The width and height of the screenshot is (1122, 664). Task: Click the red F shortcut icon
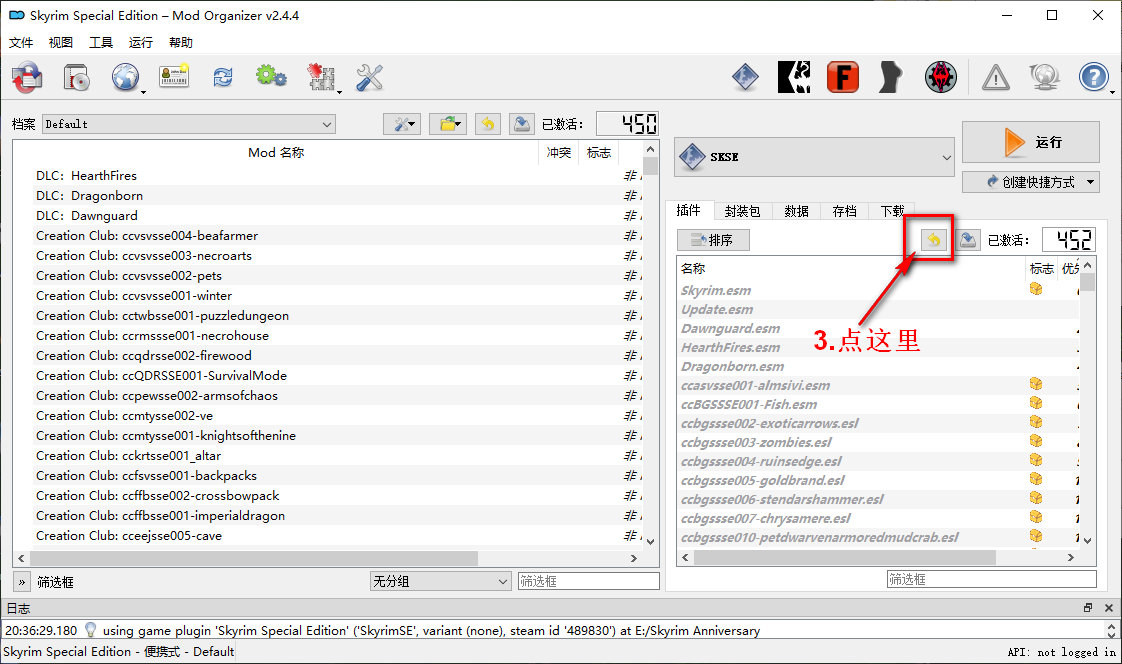pos(842,77)
